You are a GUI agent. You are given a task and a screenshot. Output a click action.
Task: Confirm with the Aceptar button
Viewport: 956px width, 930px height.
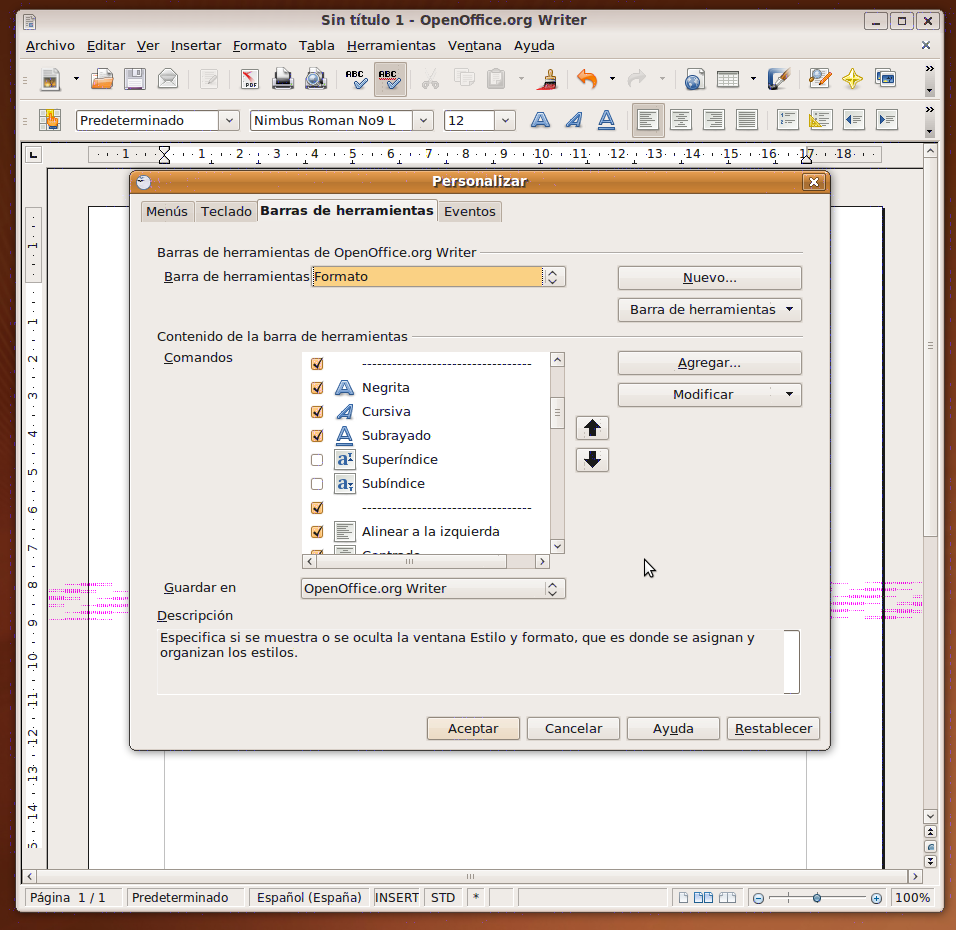point(473,729)
